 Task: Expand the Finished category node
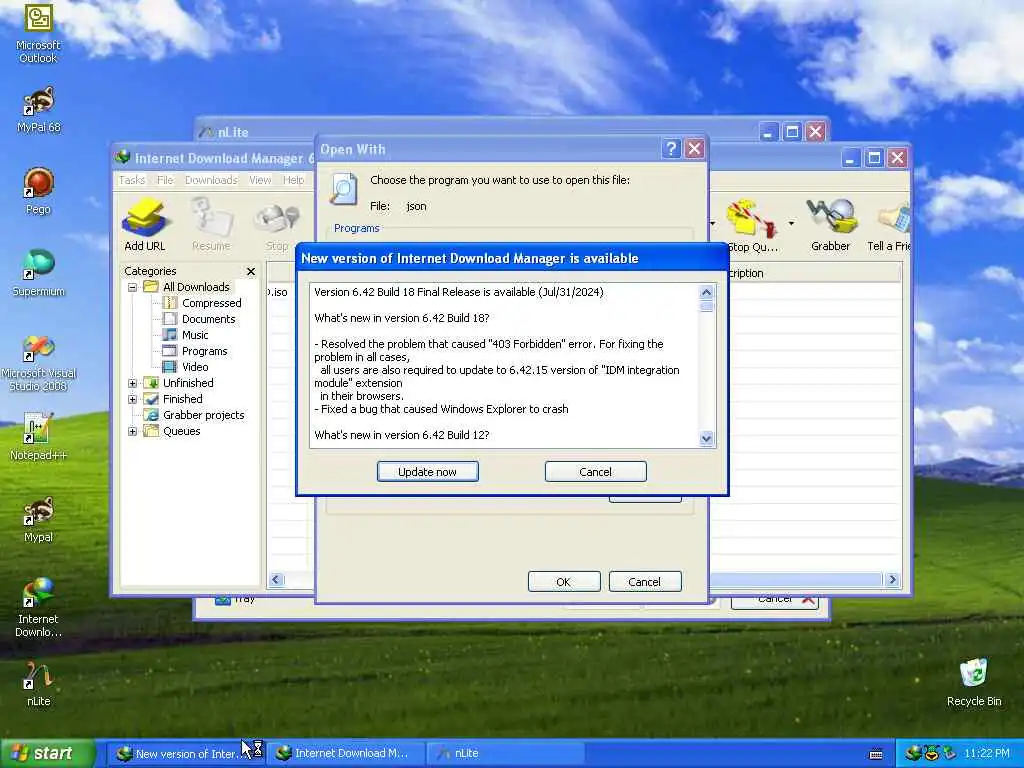[133, 399]
